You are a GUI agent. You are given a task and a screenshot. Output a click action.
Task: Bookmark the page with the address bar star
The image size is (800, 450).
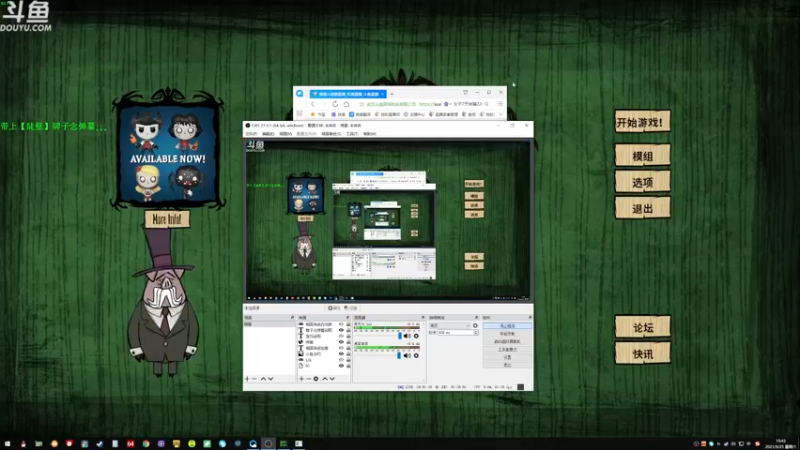coord(362,104)
